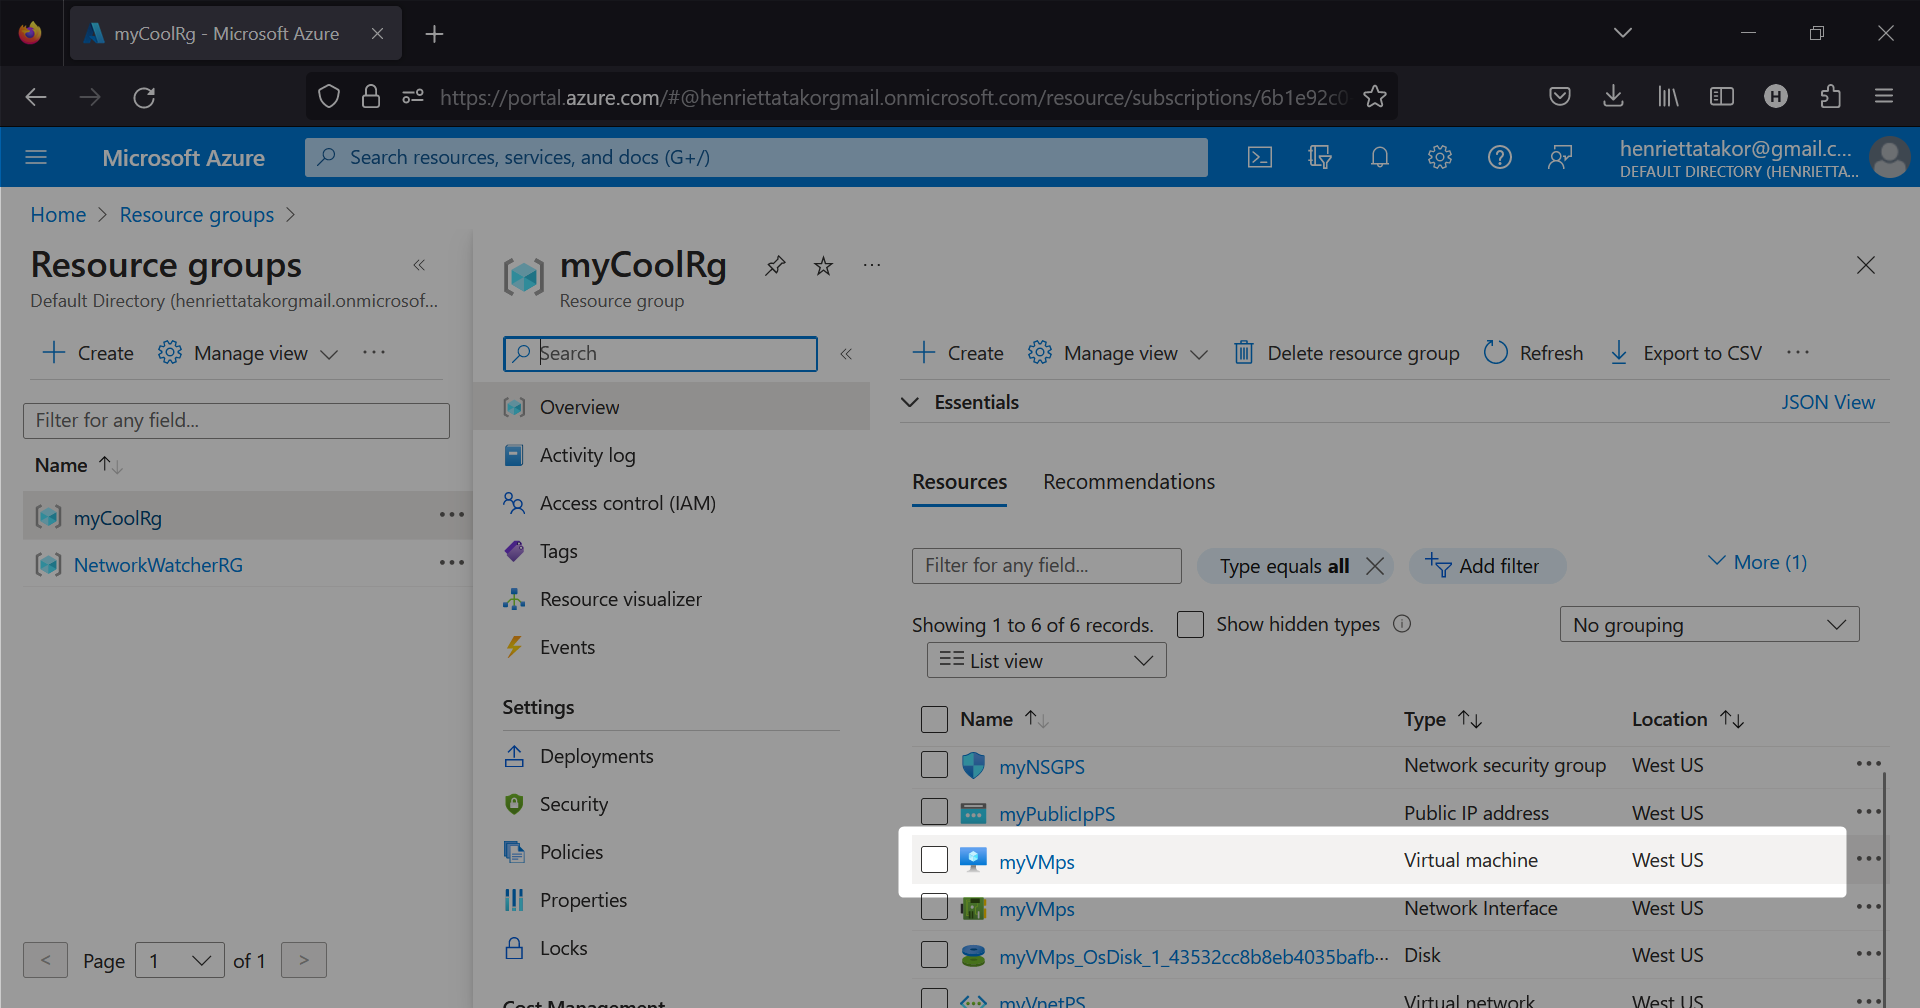Click the resources Filter for any field box
This screenshot has height=1008, width=1920.
tap(1046, 566)
